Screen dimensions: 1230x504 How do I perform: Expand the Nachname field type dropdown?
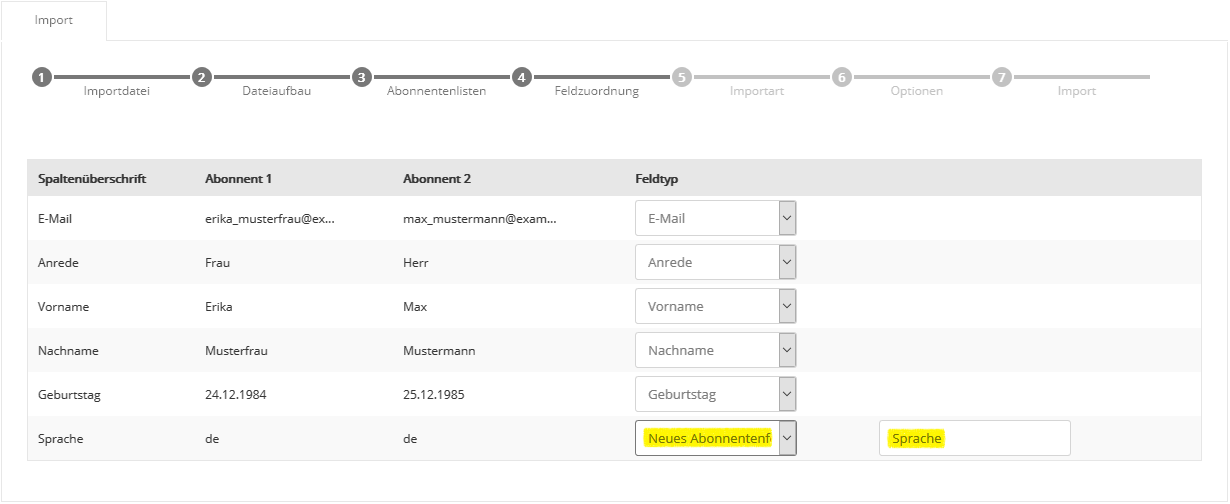pos(715,350)
